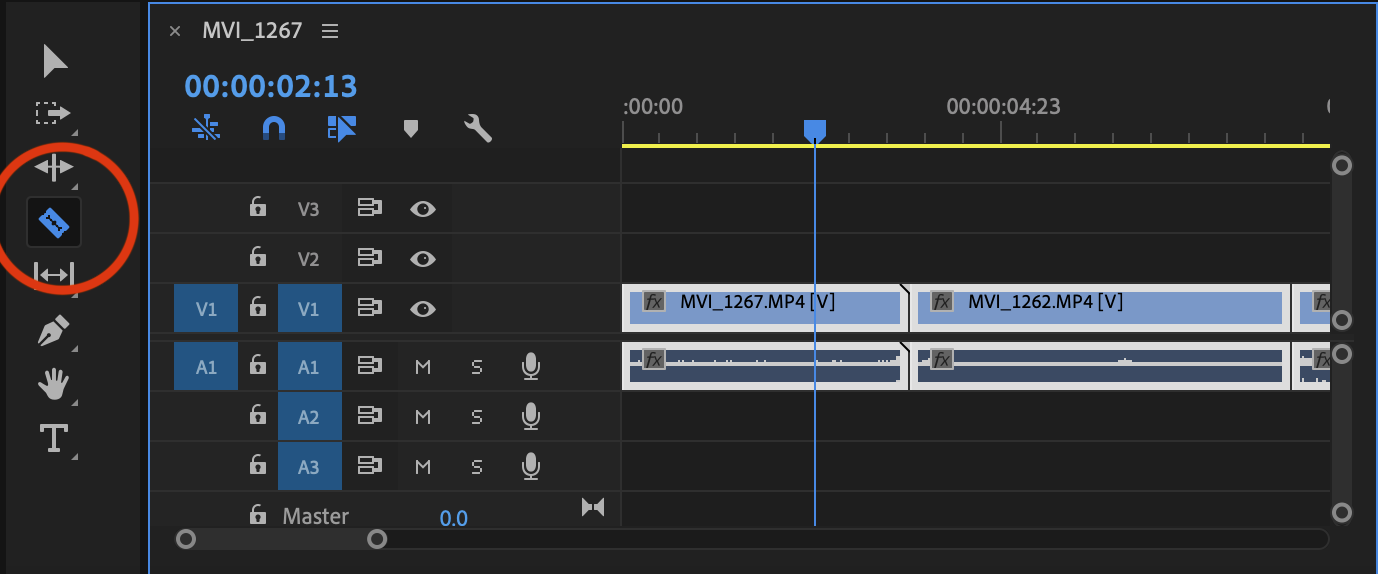
Task: Click the timeline horizontal zoom scrollbar
Action: coord(281,540)
